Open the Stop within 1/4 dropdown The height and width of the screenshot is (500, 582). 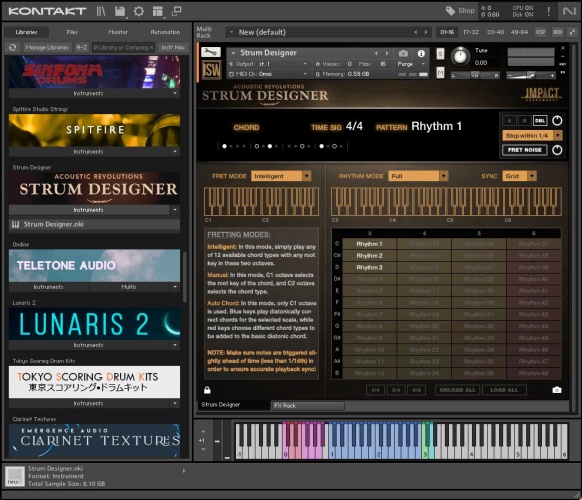click(x=532, y=135)
